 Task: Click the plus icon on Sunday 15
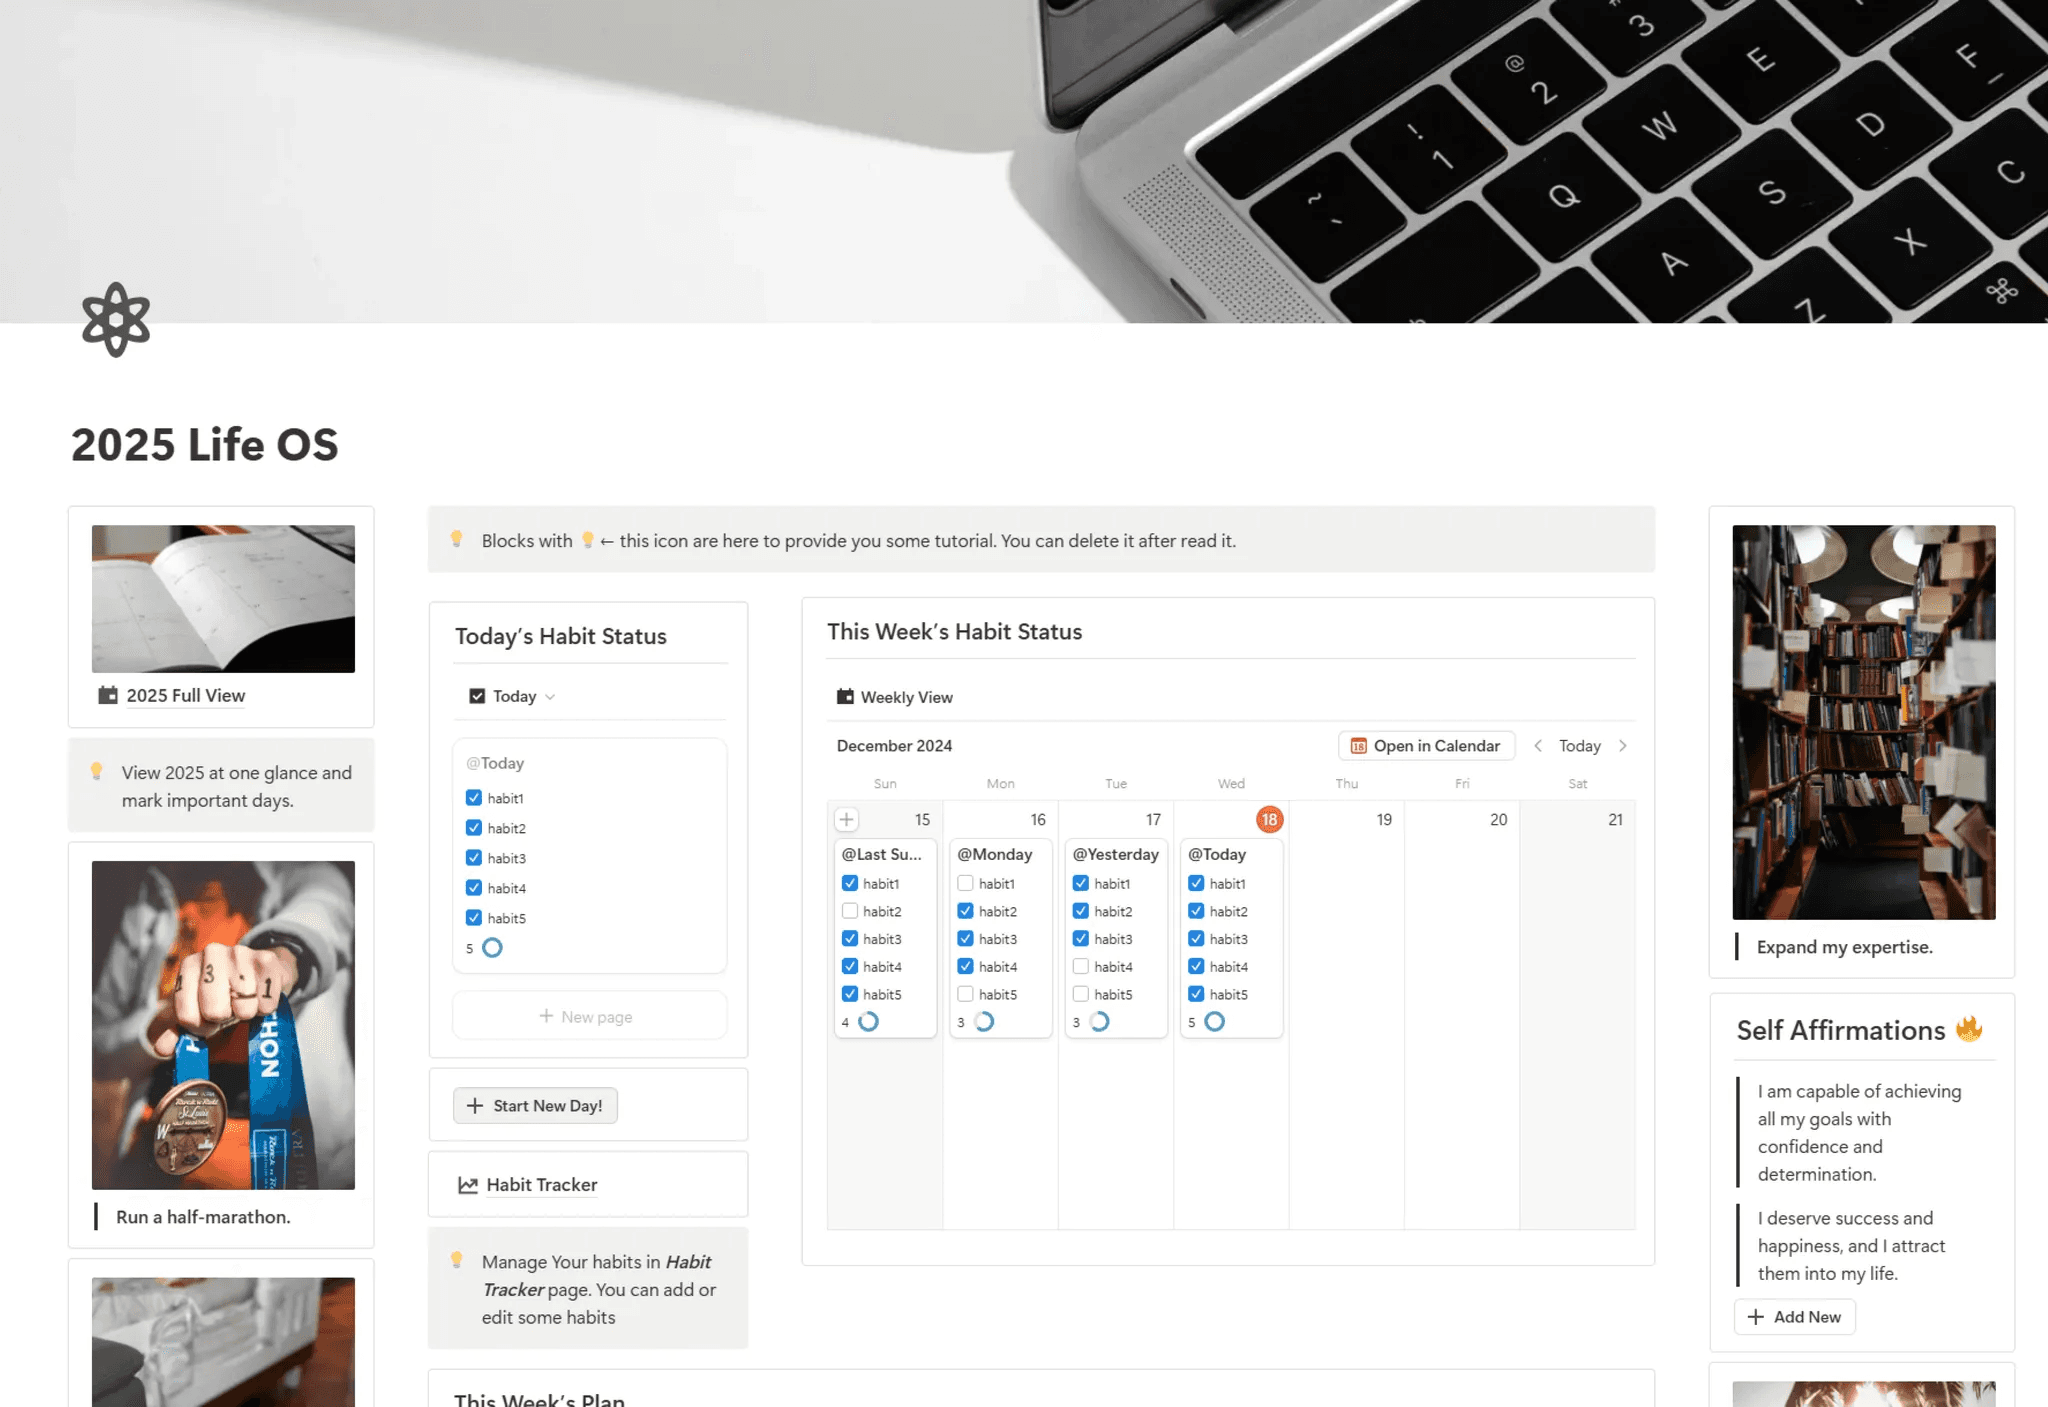click(x=846, y=819)
